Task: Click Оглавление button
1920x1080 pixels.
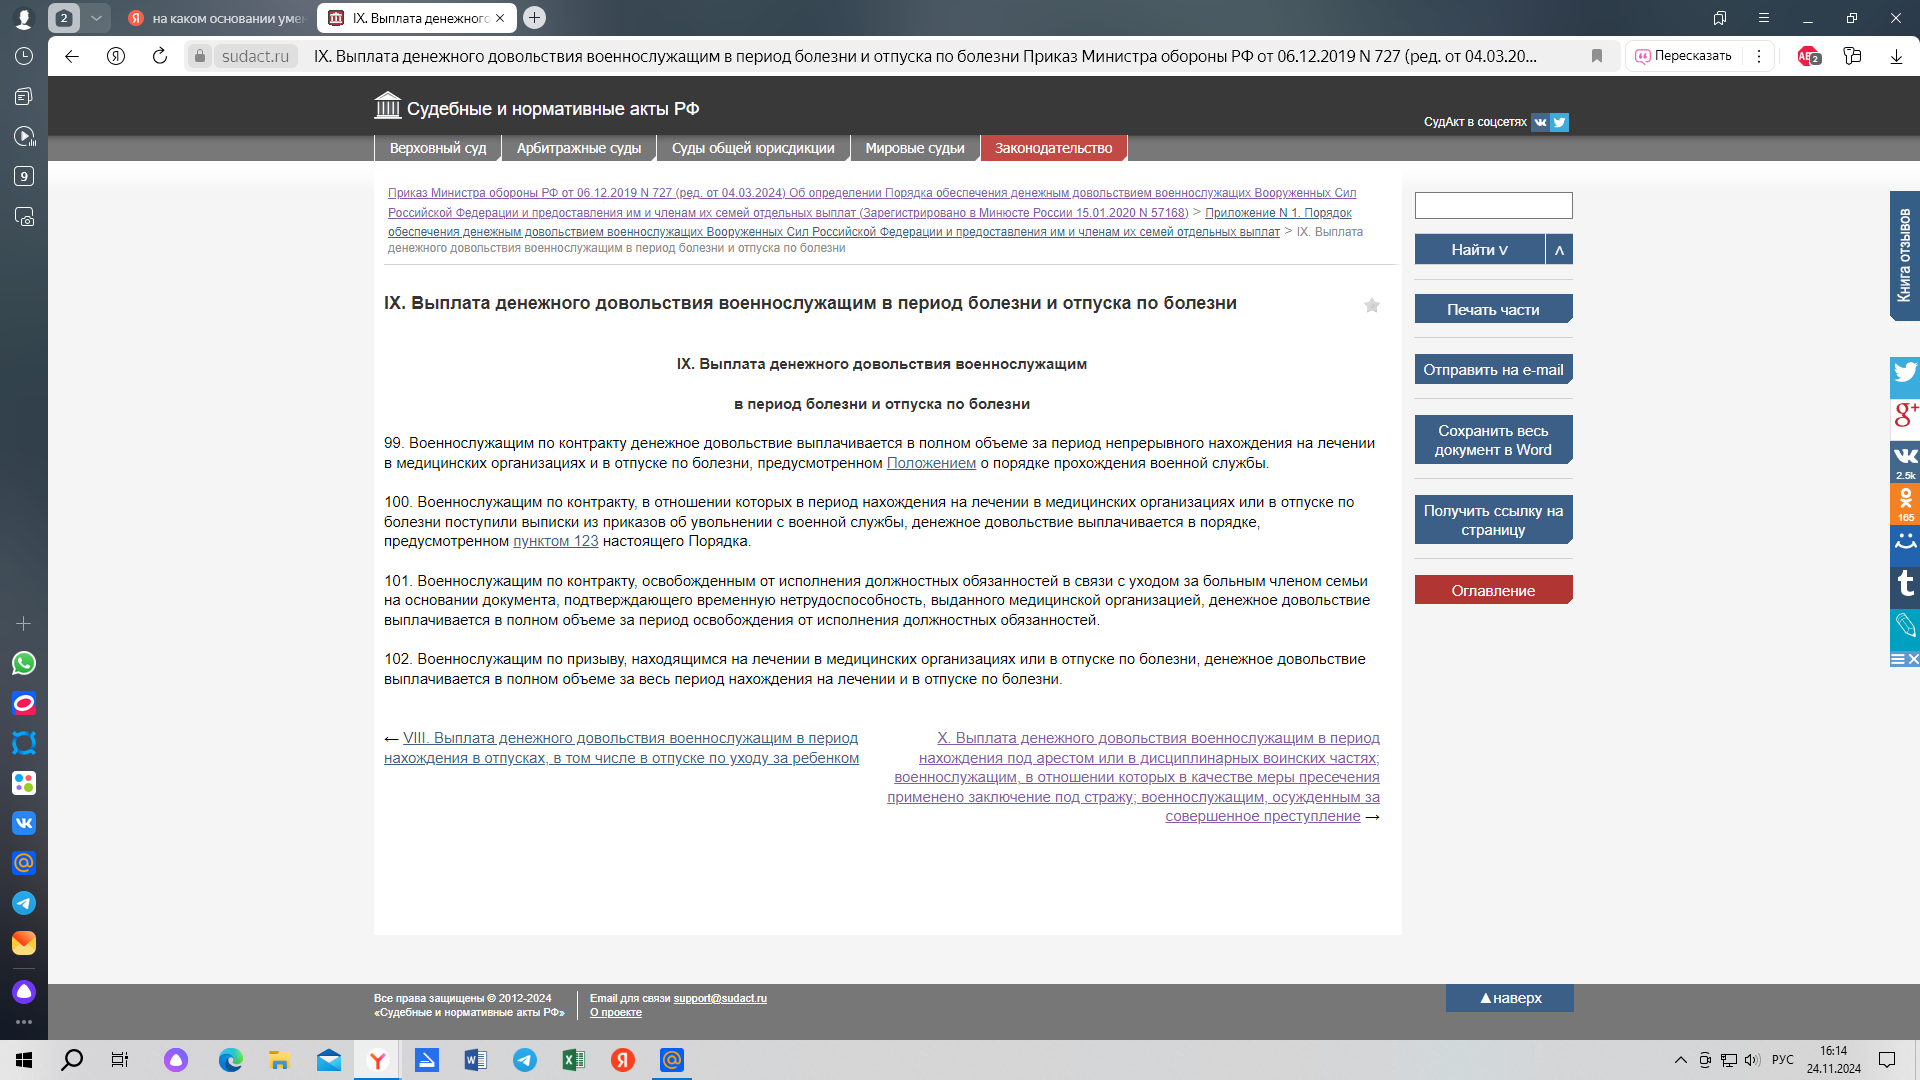Action: coord(1493,590)
